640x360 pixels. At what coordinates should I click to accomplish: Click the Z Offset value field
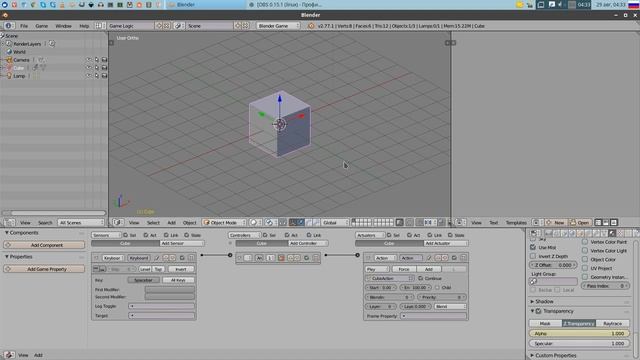[553, 265]
